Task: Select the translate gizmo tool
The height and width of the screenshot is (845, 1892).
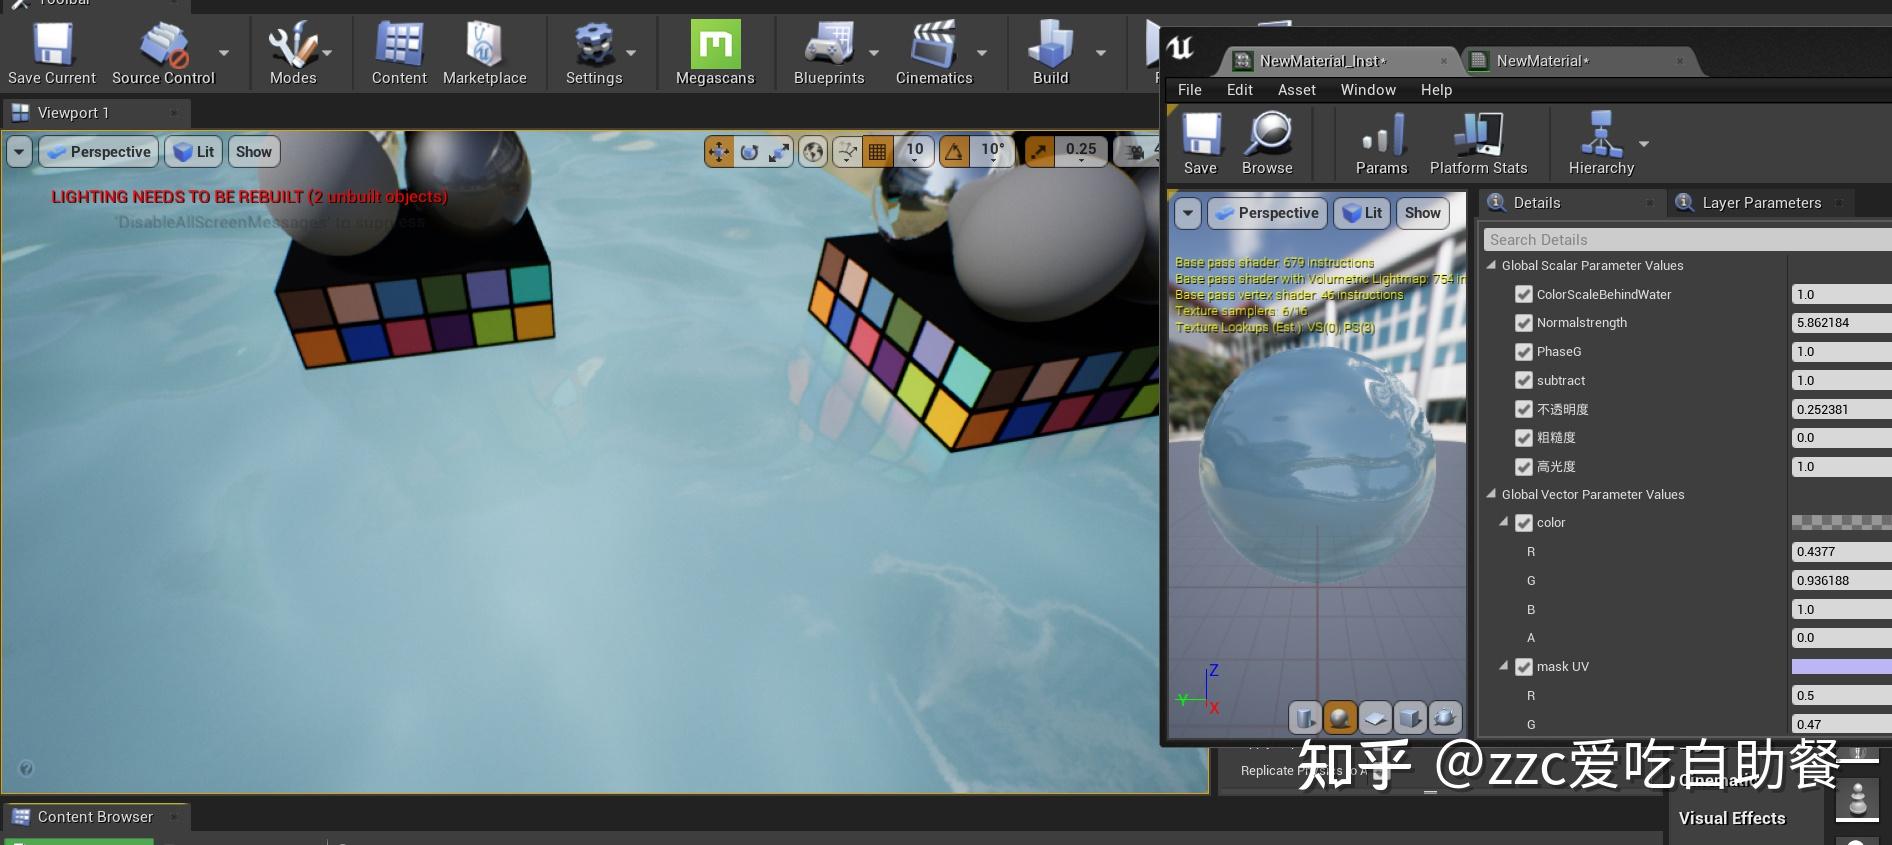Action: (719, 152)
